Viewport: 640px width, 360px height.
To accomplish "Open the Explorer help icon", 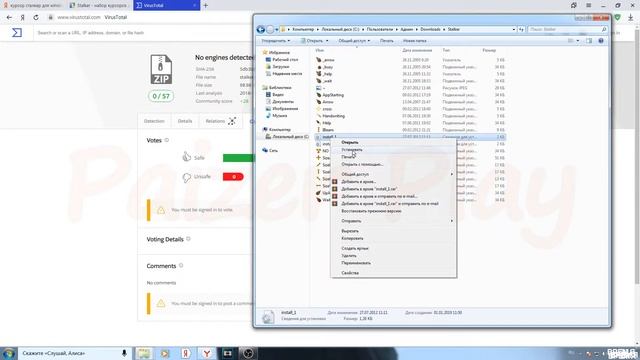I will (601, 41).
